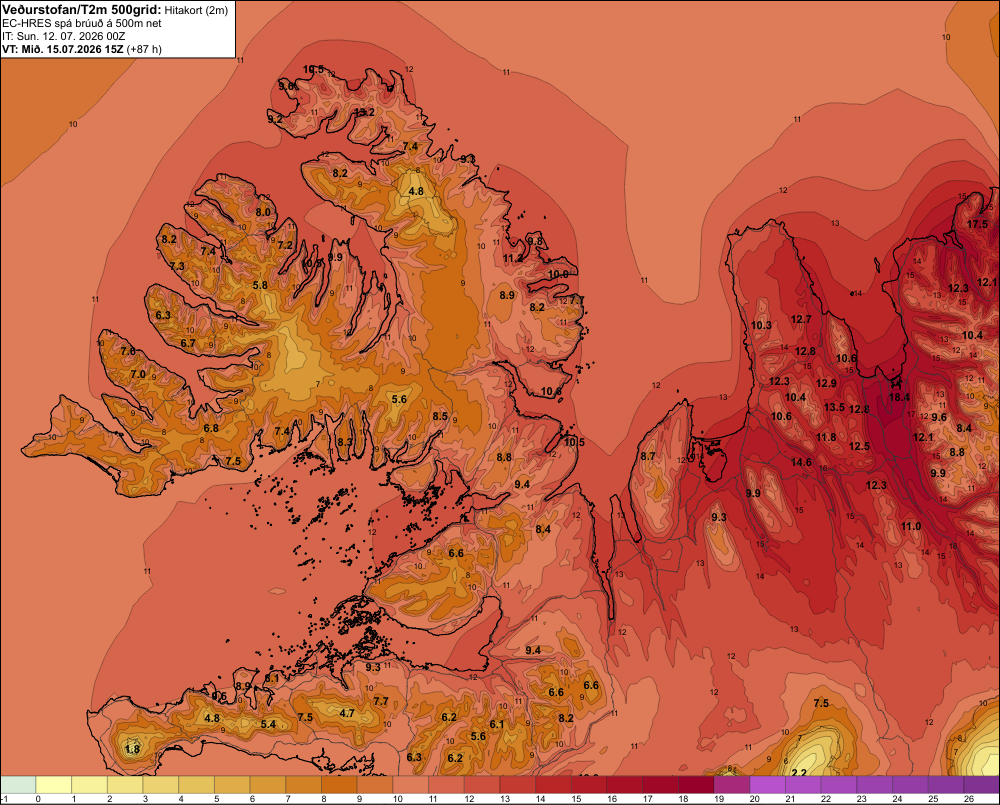1000x805 pixels.
Task: Click magenta legend swatch between 19 and 20
Action: 733,785
